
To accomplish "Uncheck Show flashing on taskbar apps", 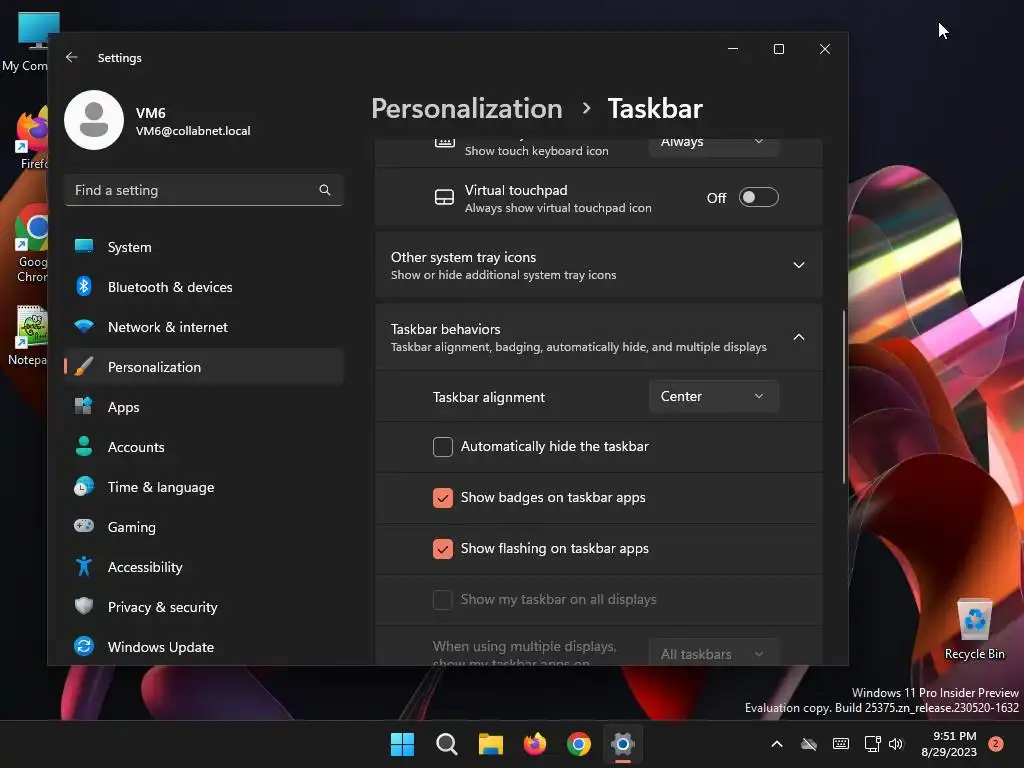I will click(443, 549).
